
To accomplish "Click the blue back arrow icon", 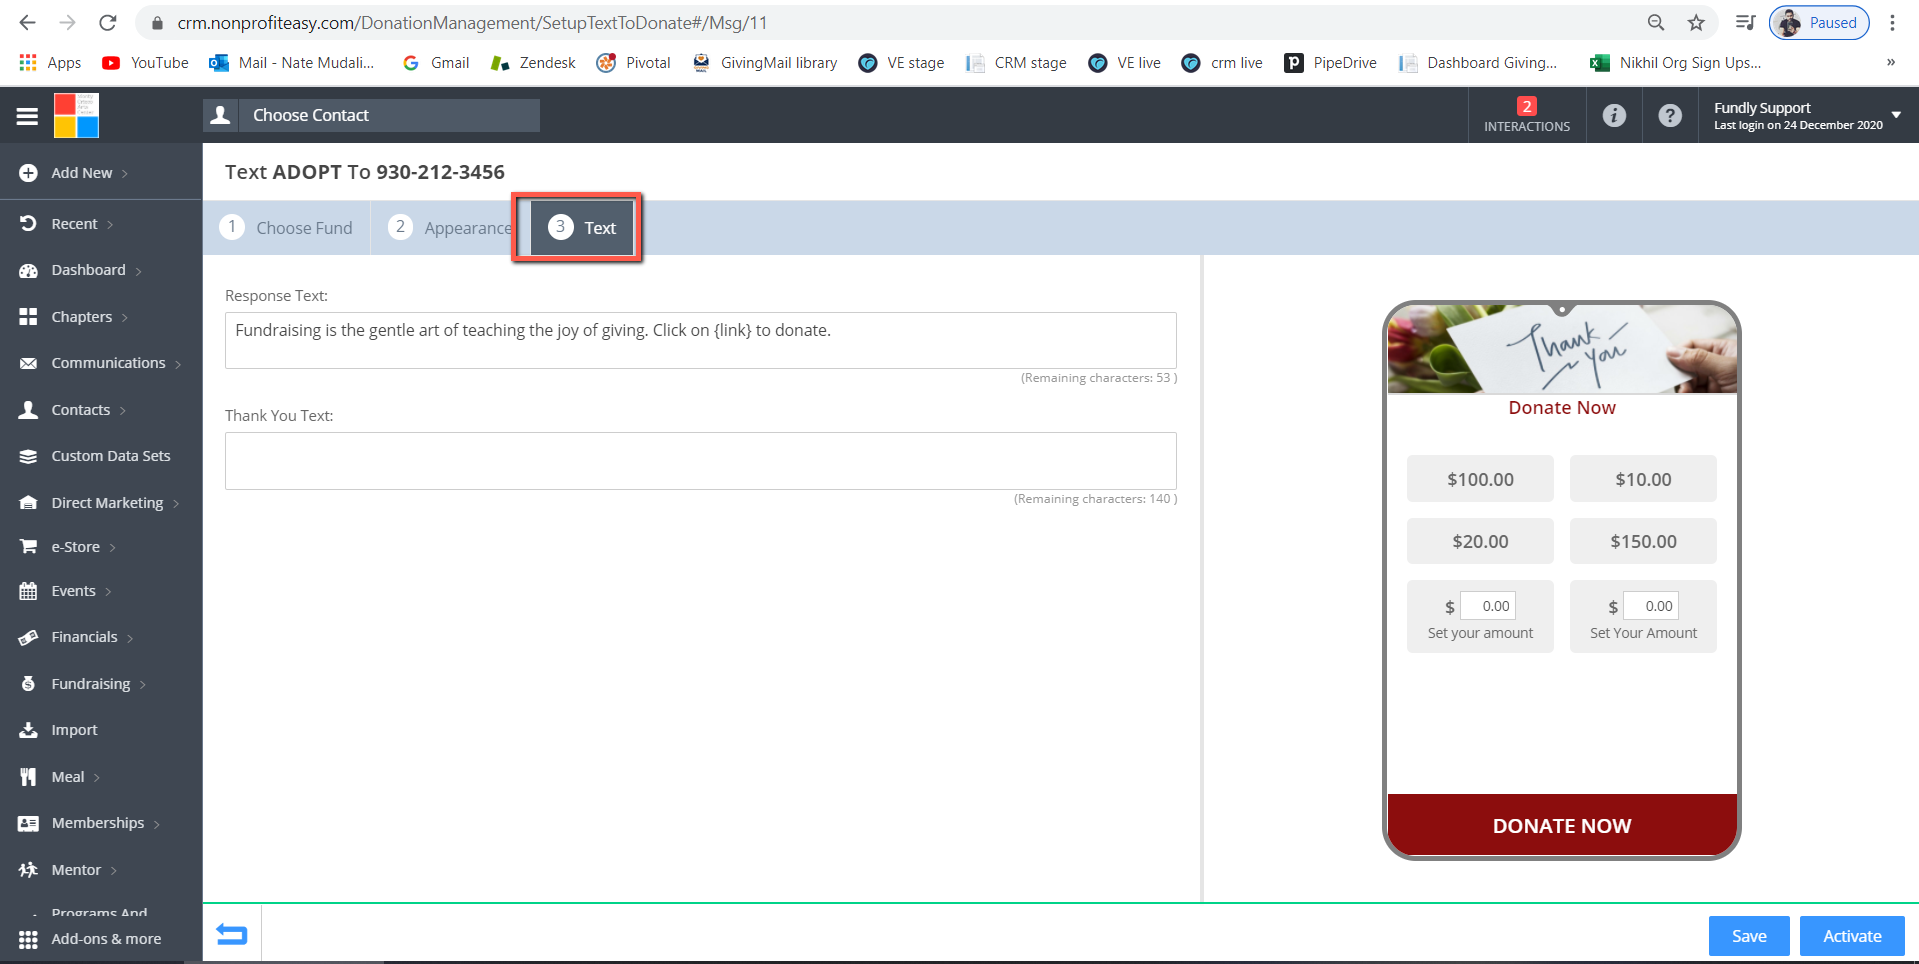I will 232,934.
